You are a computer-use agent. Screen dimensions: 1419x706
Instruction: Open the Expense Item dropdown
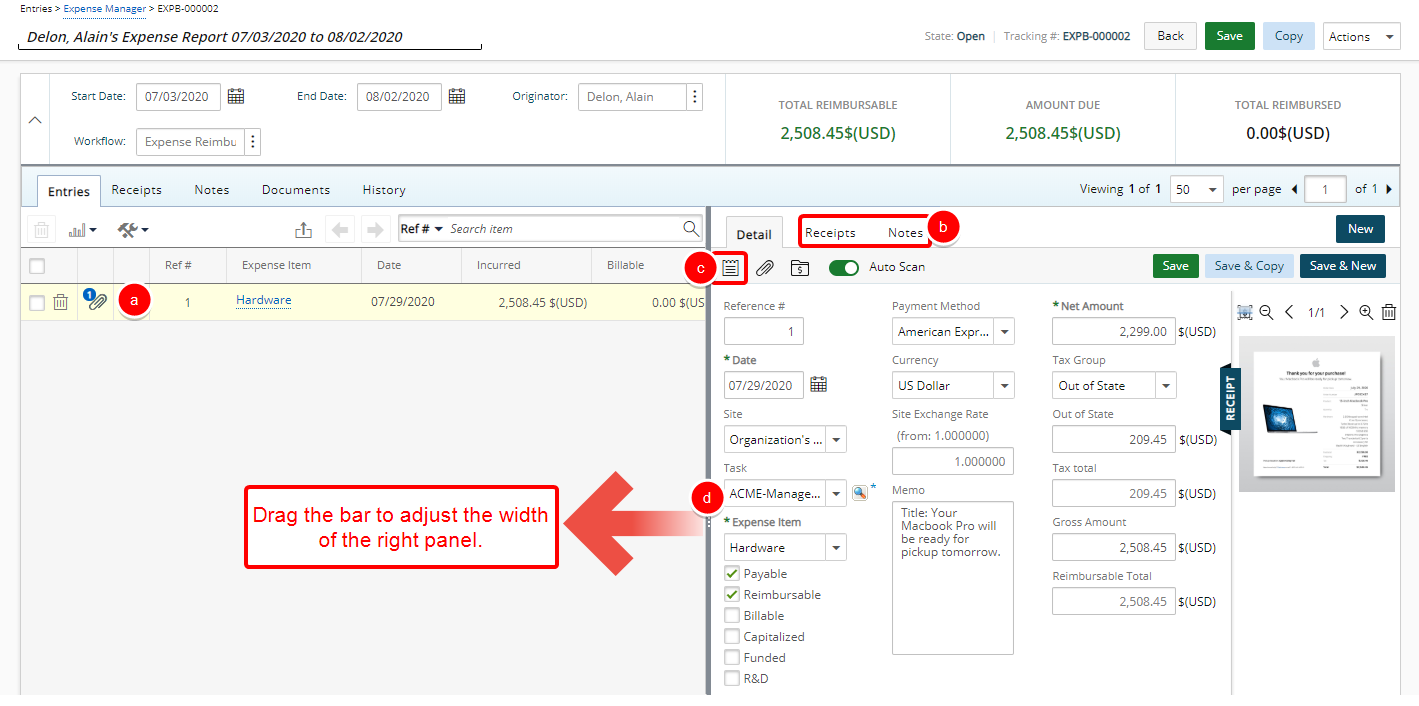click(x=836, y=547)
